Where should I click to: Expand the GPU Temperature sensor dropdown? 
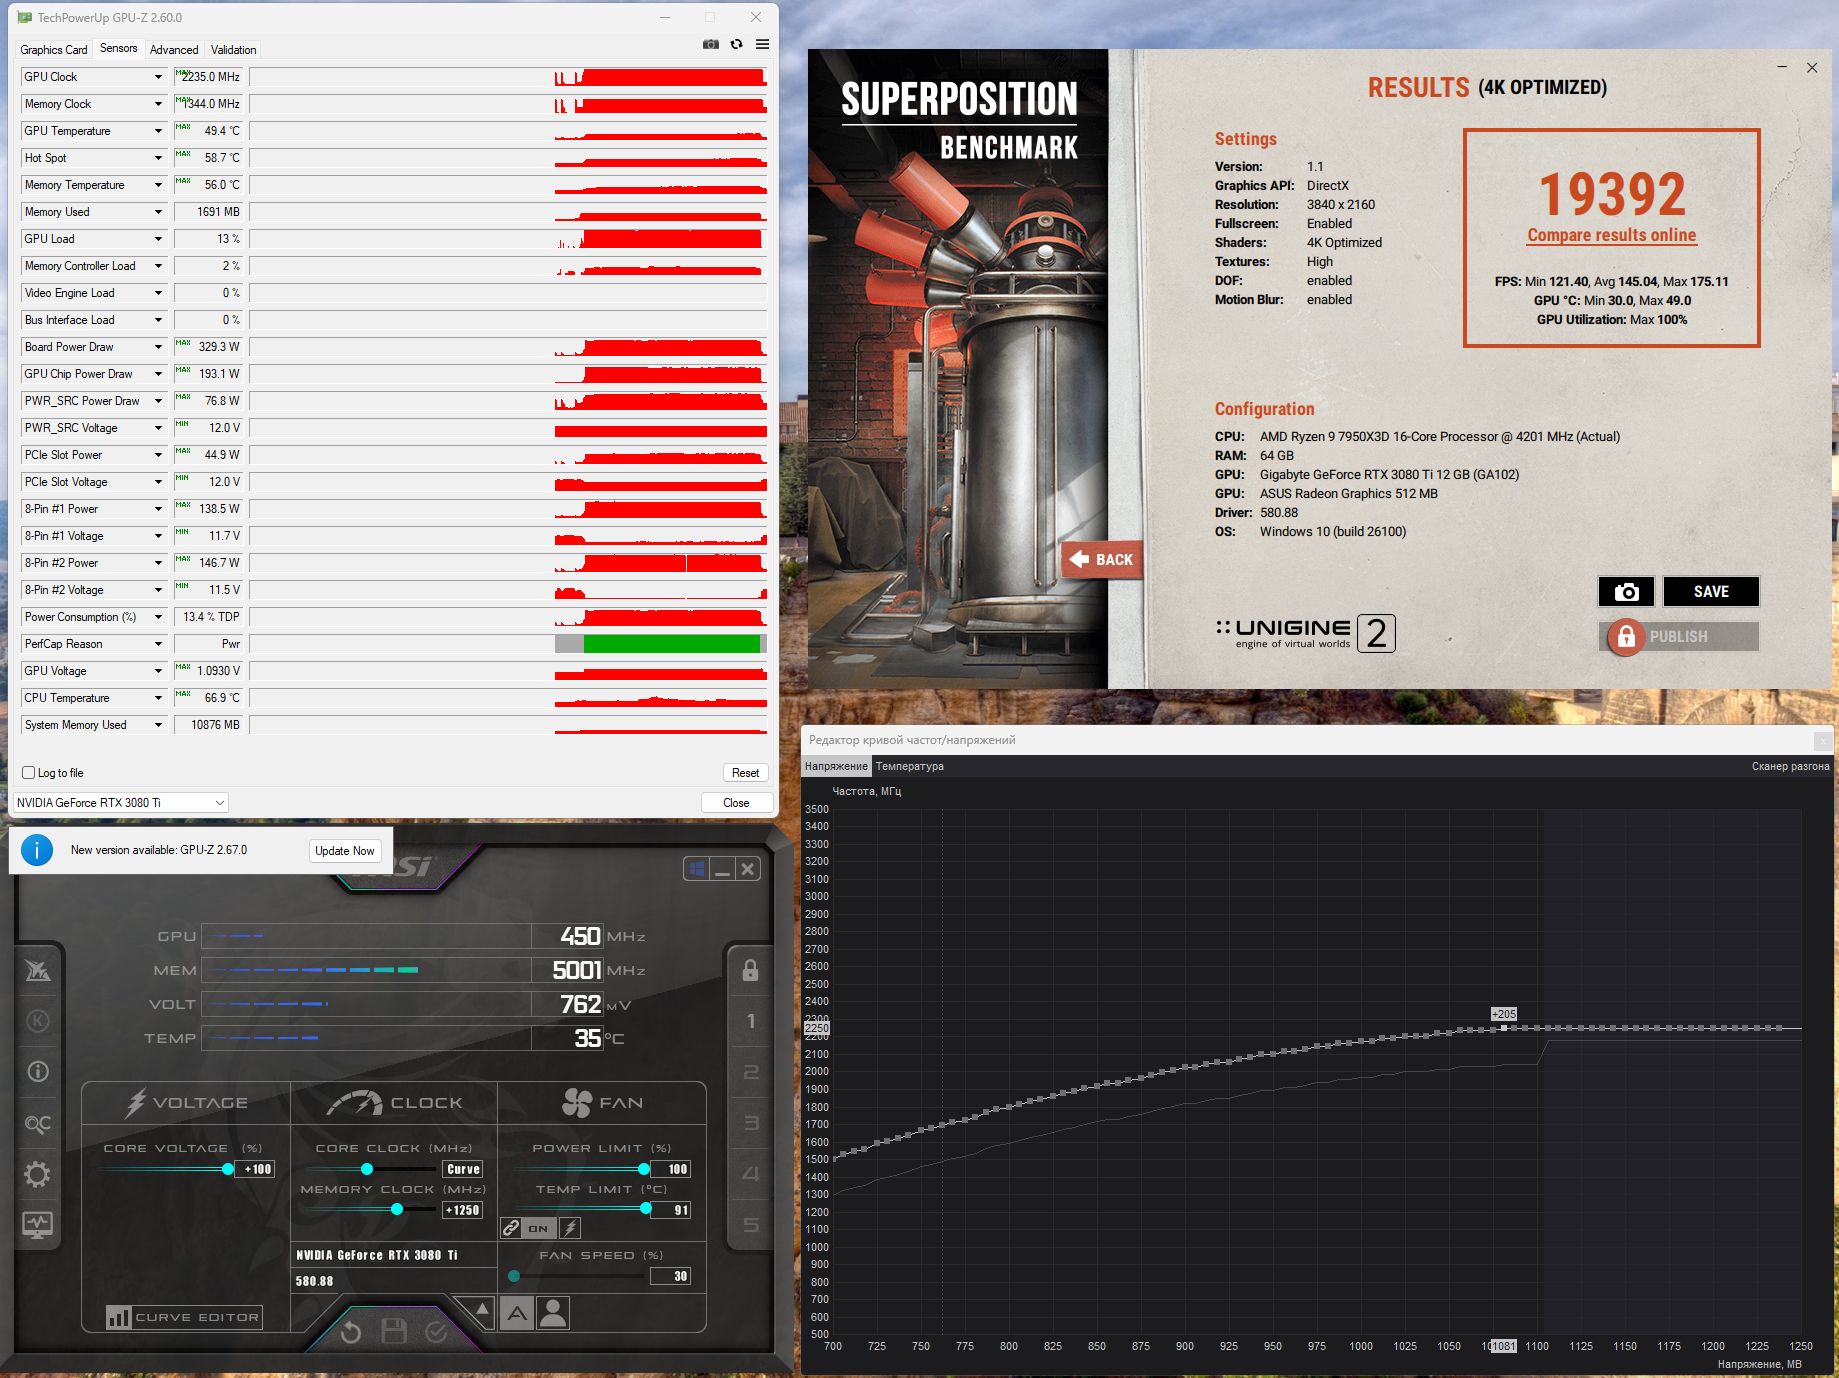(158, 131)
